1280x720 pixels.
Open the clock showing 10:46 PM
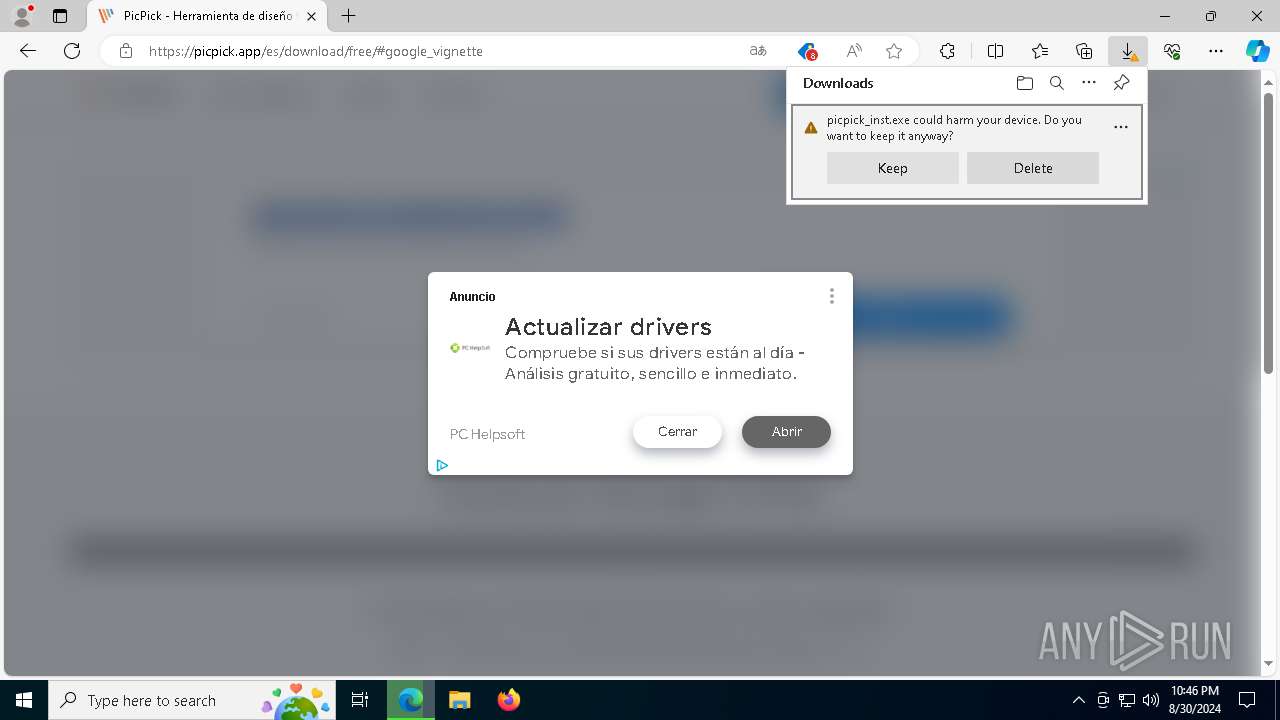pyautogui.click(x=1194, y=700)
